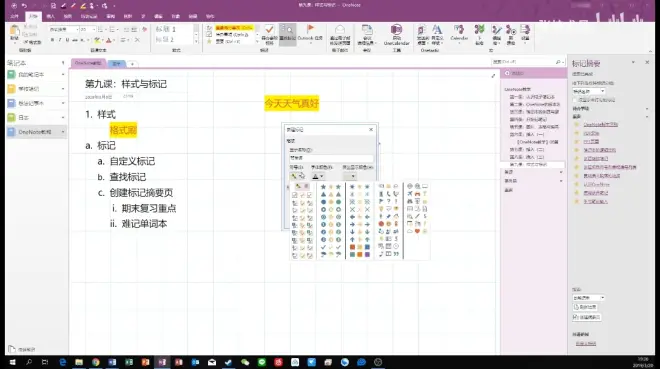Select the airplane symbol in the picker
The height and width of the screenshot is (369, 660).
pos(410,194)
